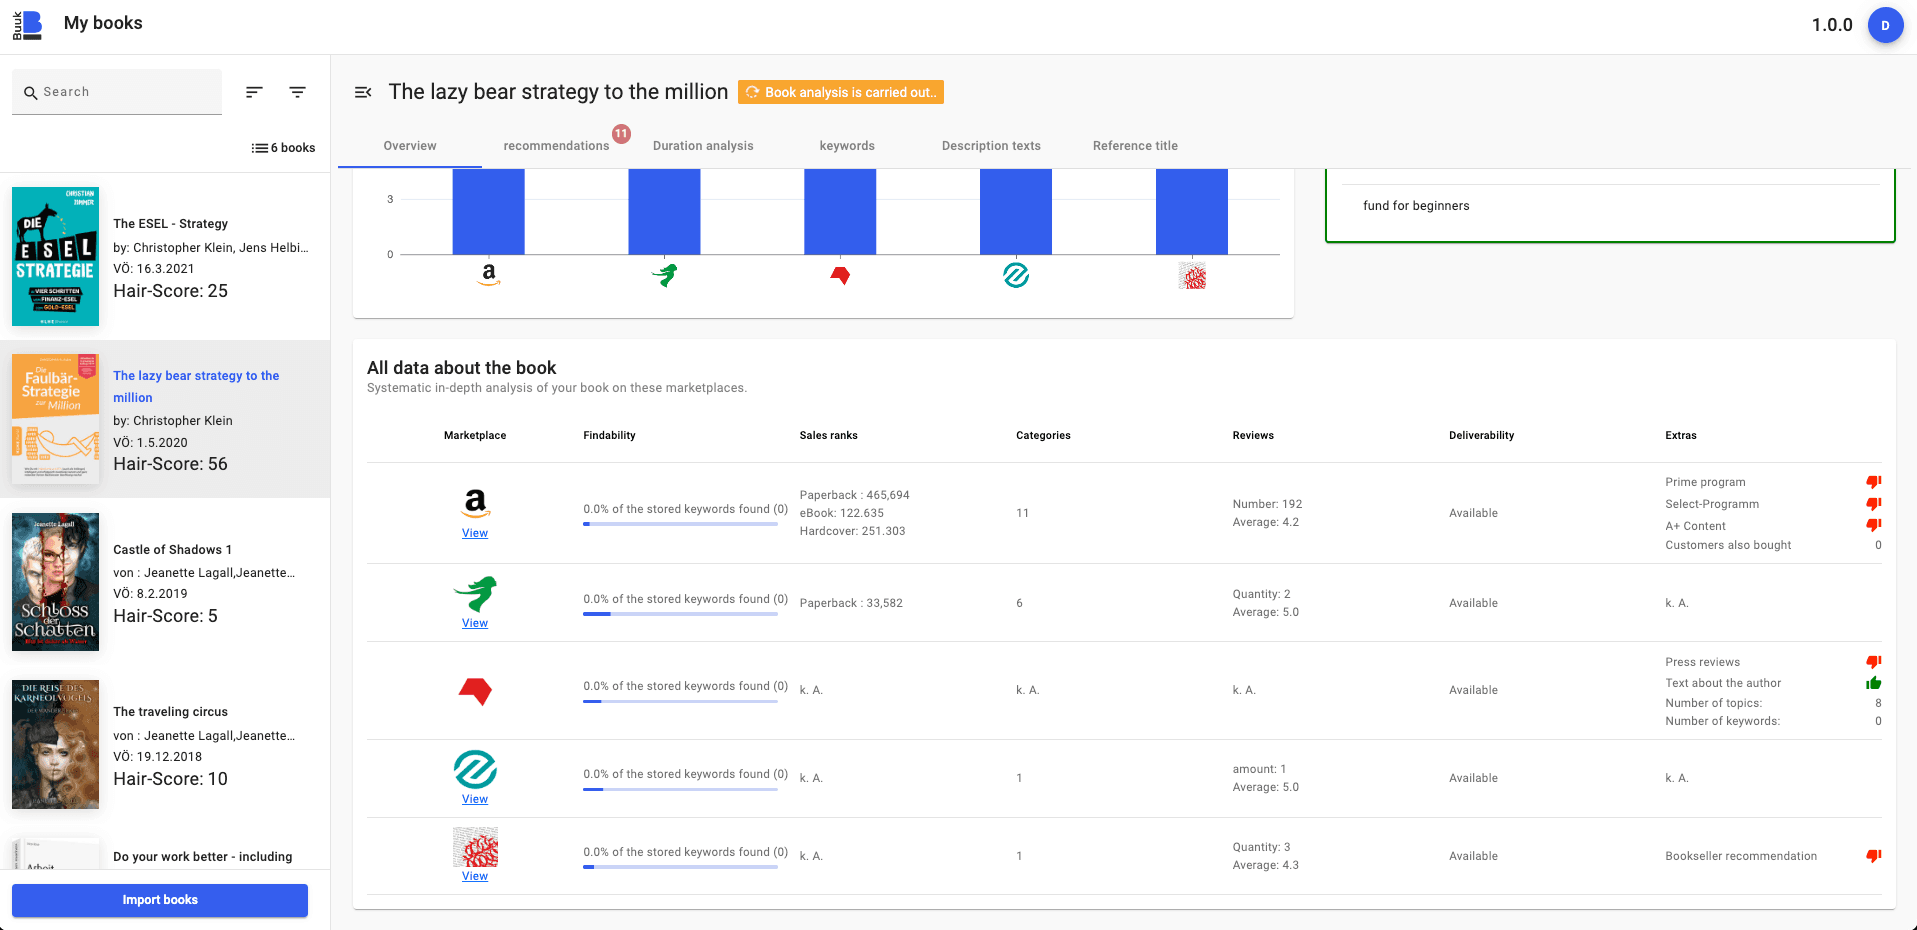Click the Import books button

160,900
